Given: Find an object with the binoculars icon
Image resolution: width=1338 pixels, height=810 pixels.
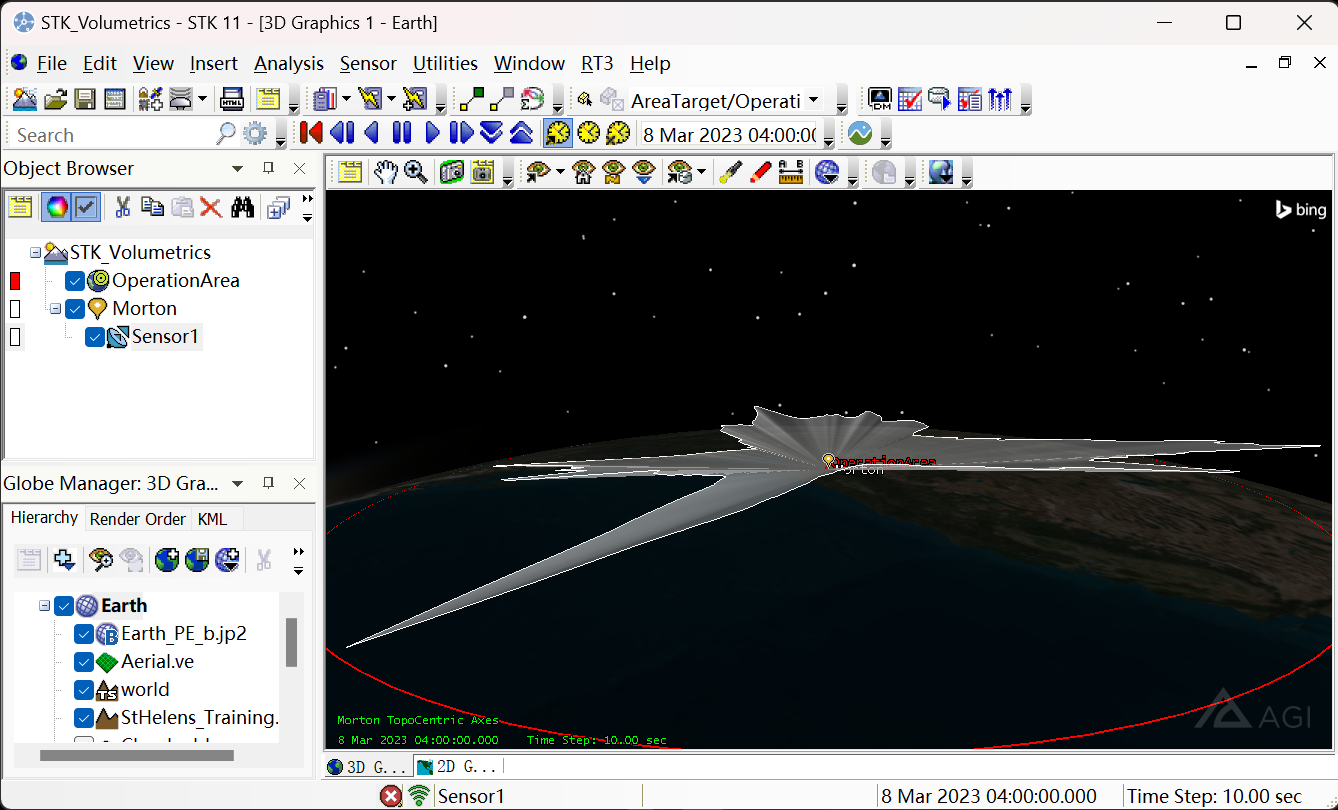Looking at the screenshot, I should tap(244, 206).
